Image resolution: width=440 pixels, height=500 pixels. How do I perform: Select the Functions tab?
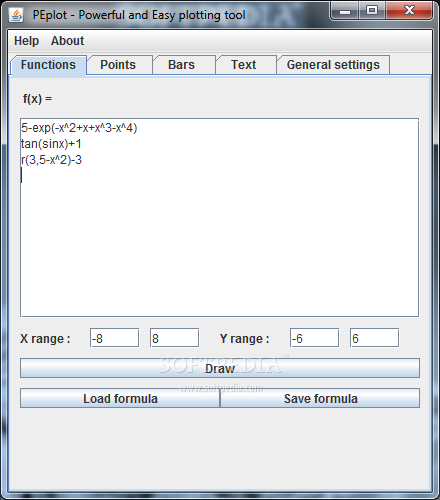tap(48, 65)
